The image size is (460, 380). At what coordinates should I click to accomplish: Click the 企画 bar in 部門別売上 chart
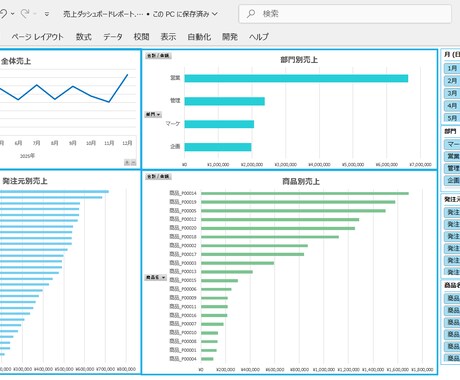[218, 147]
